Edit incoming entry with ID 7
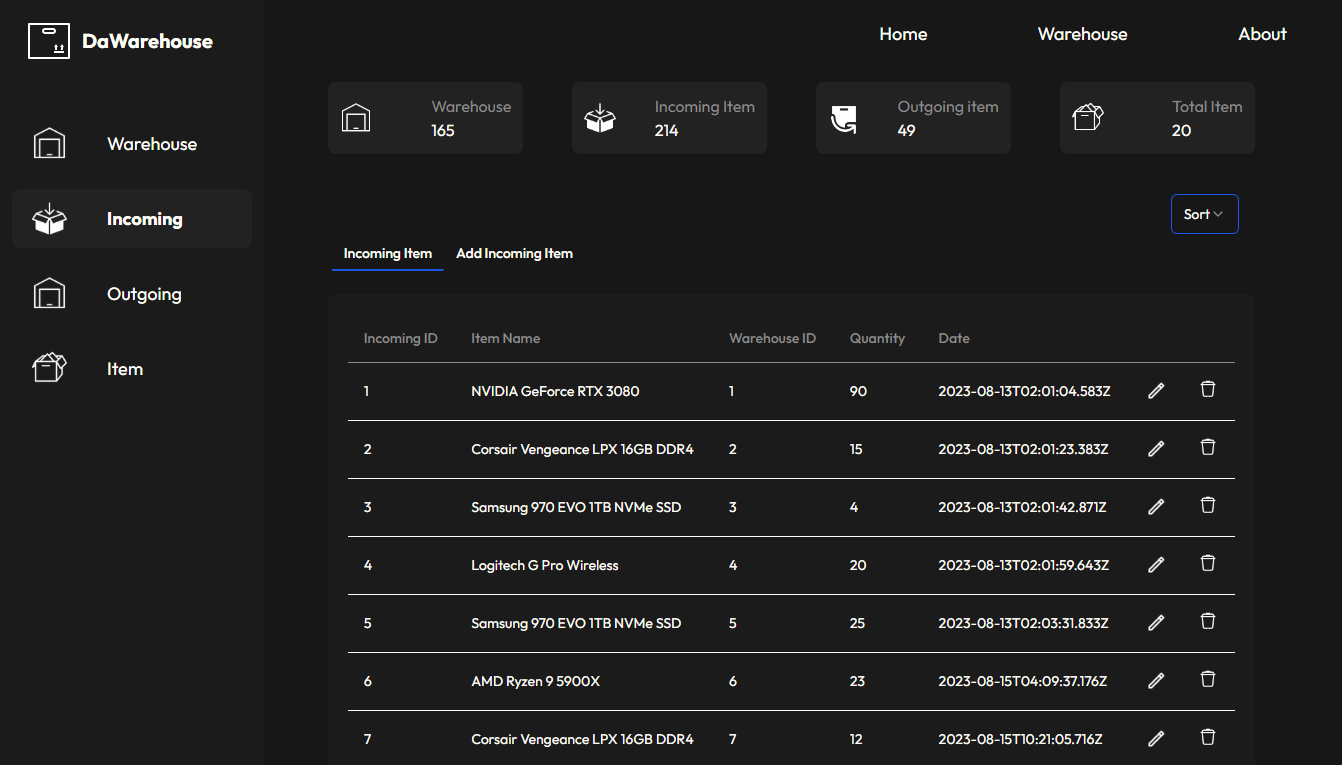 pos(1156,739)
